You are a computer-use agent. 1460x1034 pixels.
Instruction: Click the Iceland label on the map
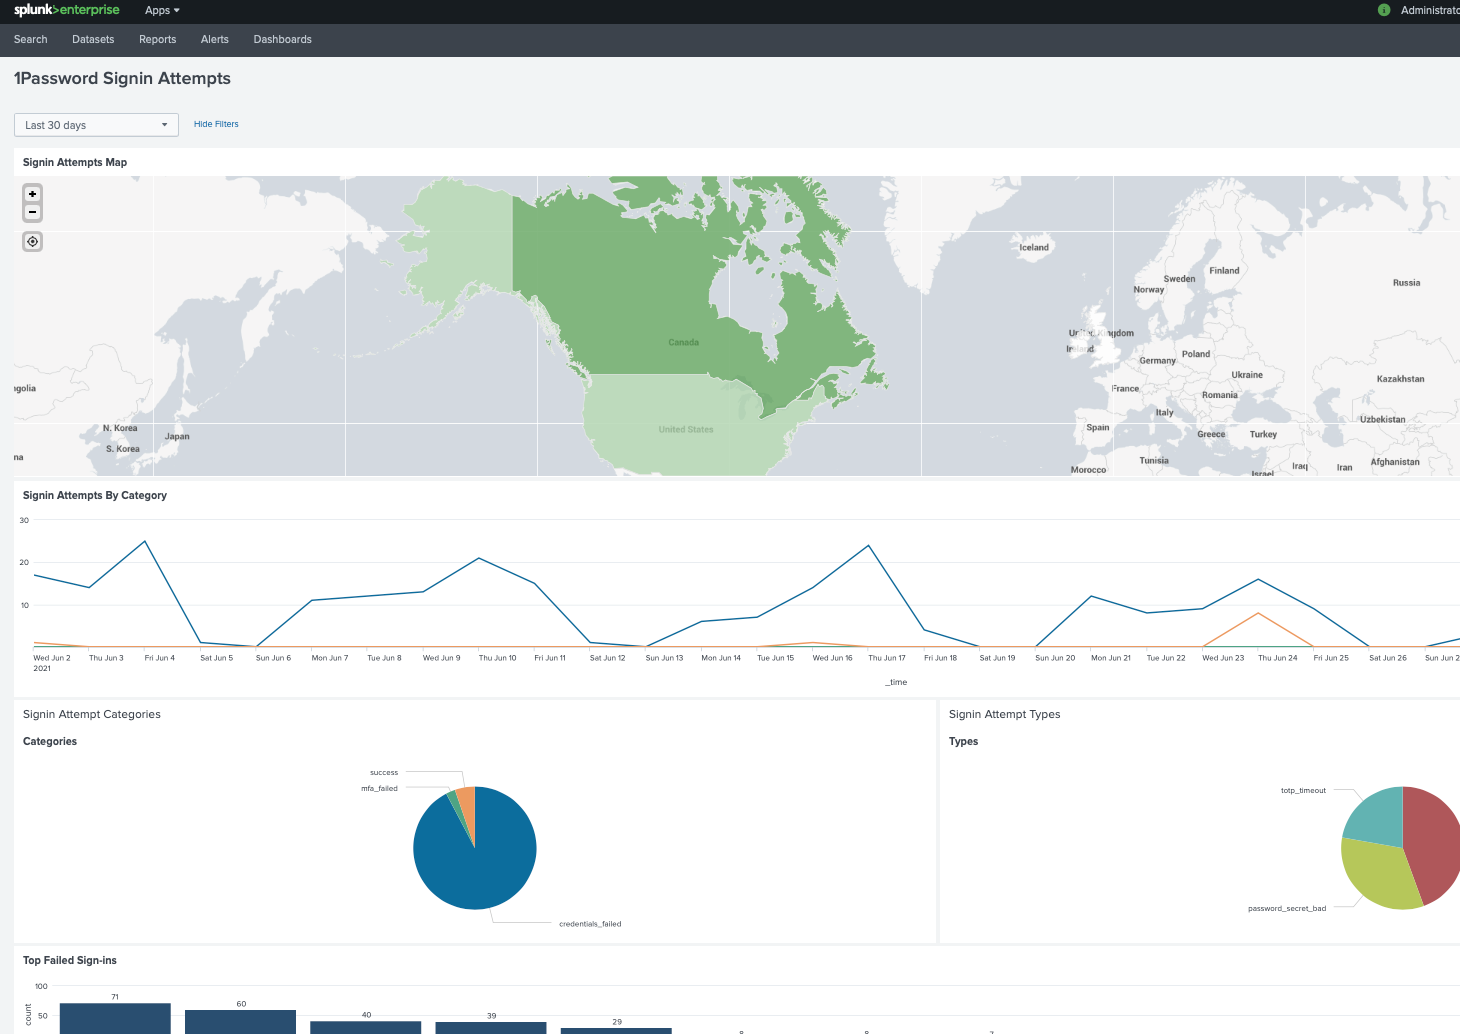coord(1034,247)
